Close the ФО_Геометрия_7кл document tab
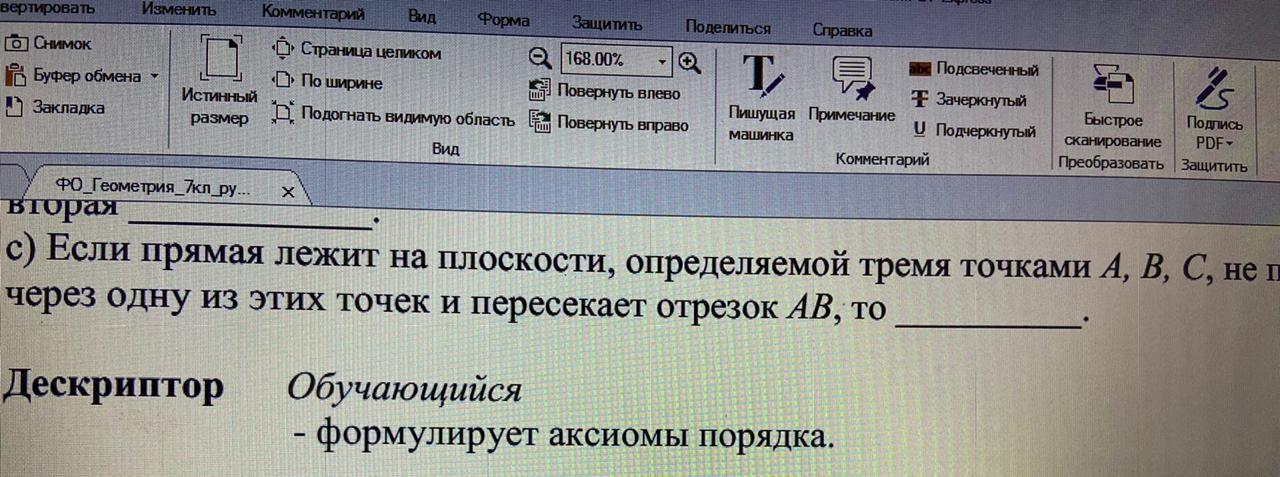Viewport: 1280px width, 477px height. (x=288, y=191)
